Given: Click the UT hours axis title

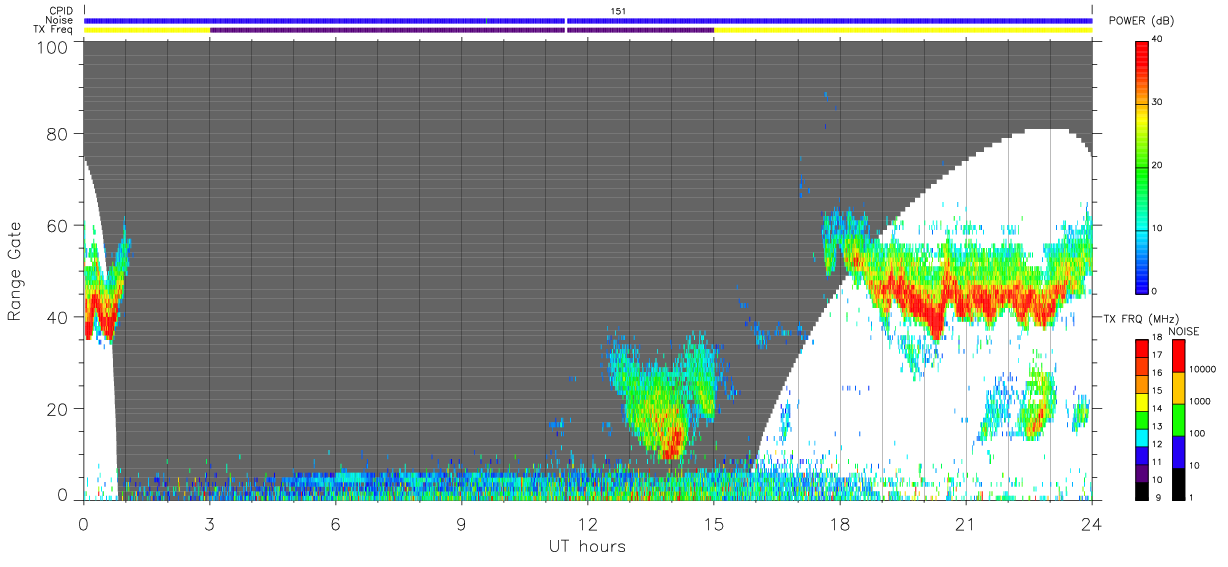Looking at the screenshot, I should tap(587, 546).
